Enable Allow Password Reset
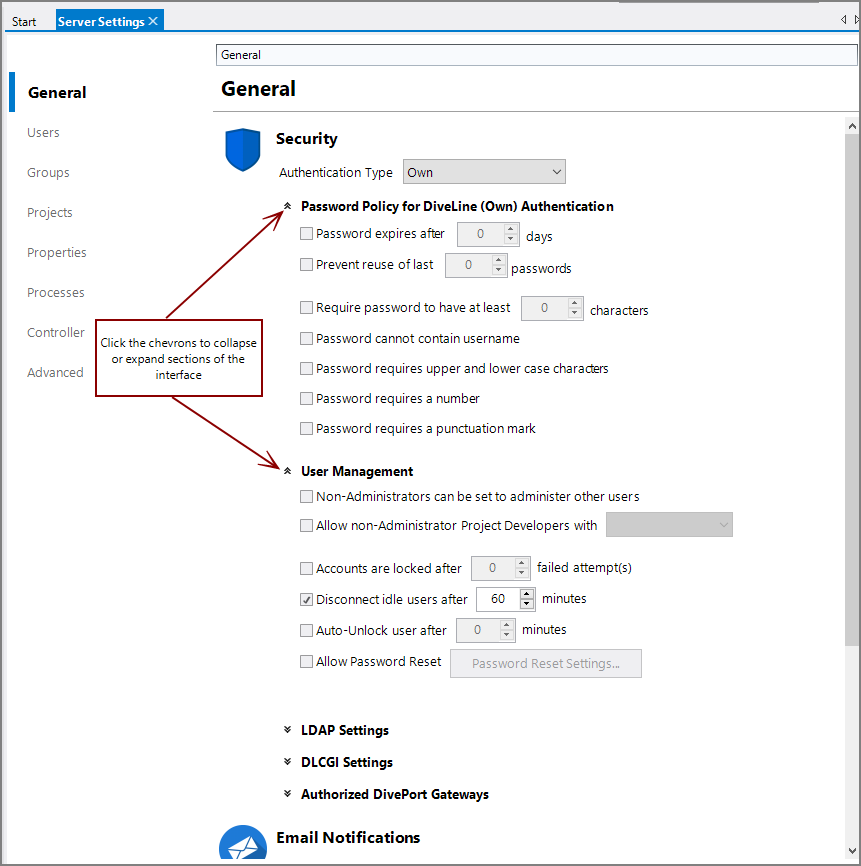Viewport: 861px width, 866px height. (x=306, y=661)
